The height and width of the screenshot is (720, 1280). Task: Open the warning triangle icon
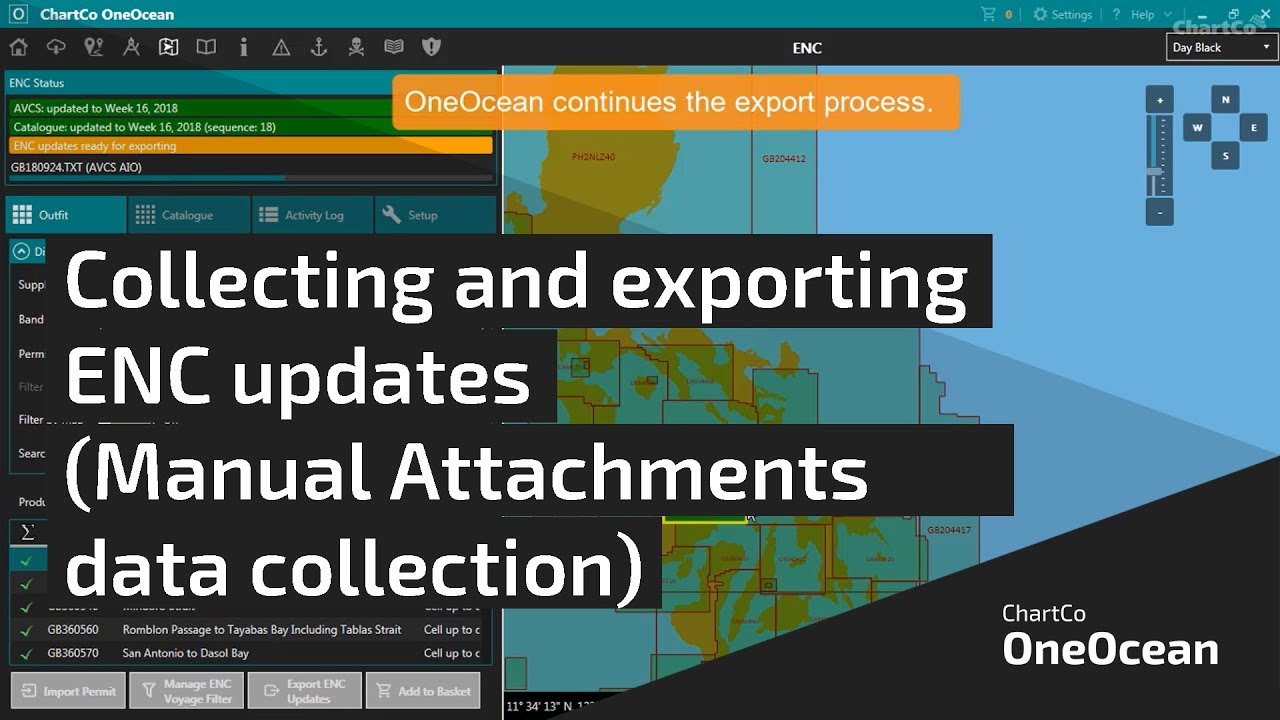(281, 47)
